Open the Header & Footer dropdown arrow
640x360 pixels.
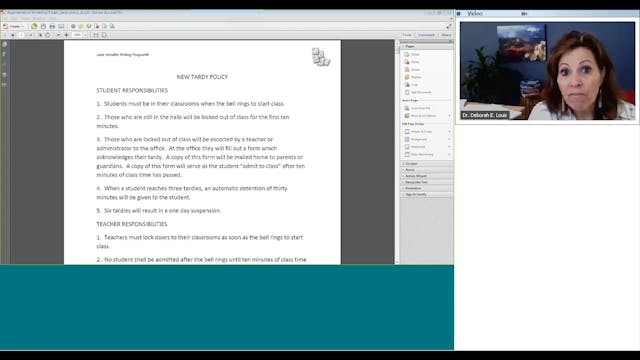449,131
